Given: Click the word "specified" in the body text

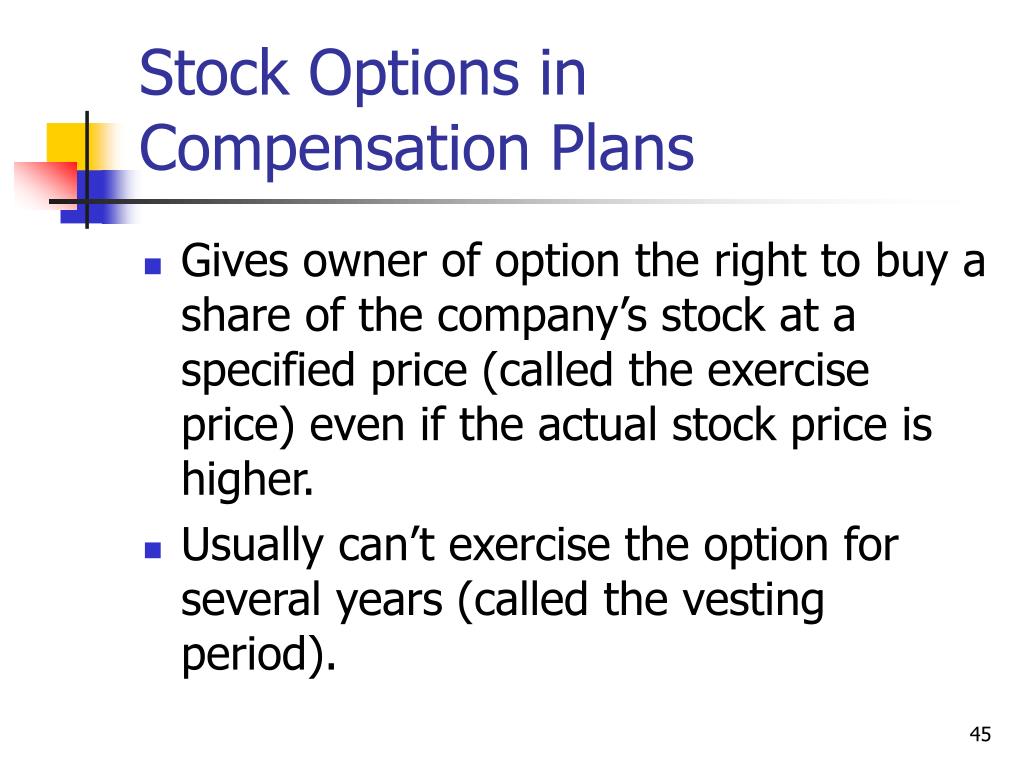Looking at the screenshot, I should (268, 372).
